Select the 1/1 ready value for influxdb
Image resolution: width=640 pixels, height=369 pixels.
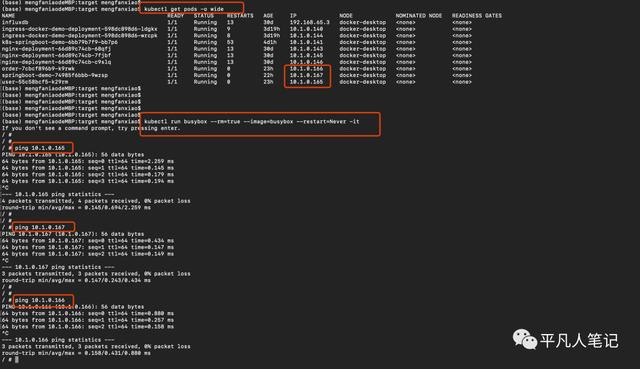point(172,22)
